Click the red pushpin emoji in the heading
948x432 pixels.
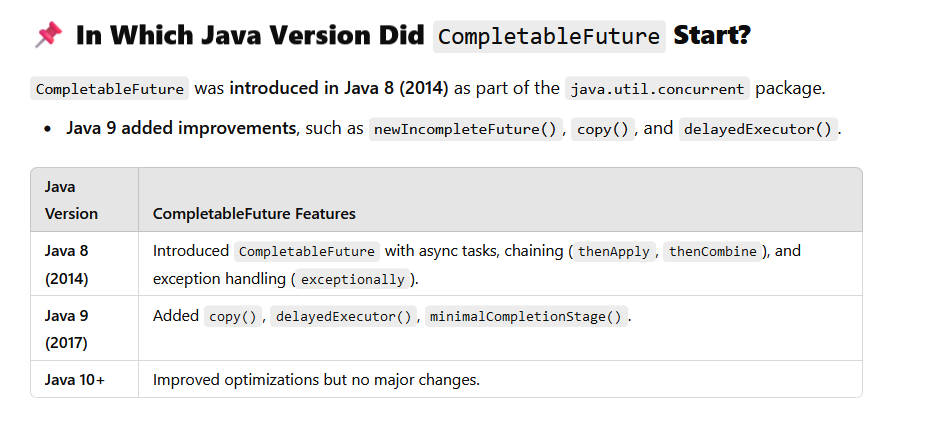[48, 36]
